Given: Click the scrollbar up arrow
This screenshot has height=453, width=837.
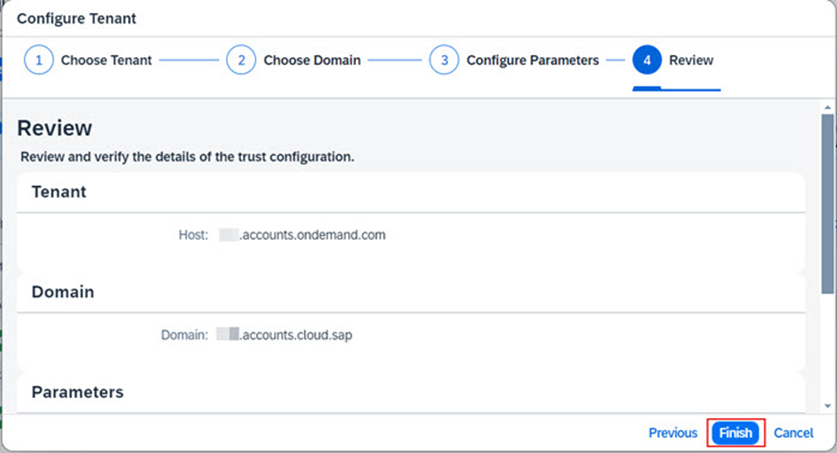Looking at the screenshot, I should point(827,107).
